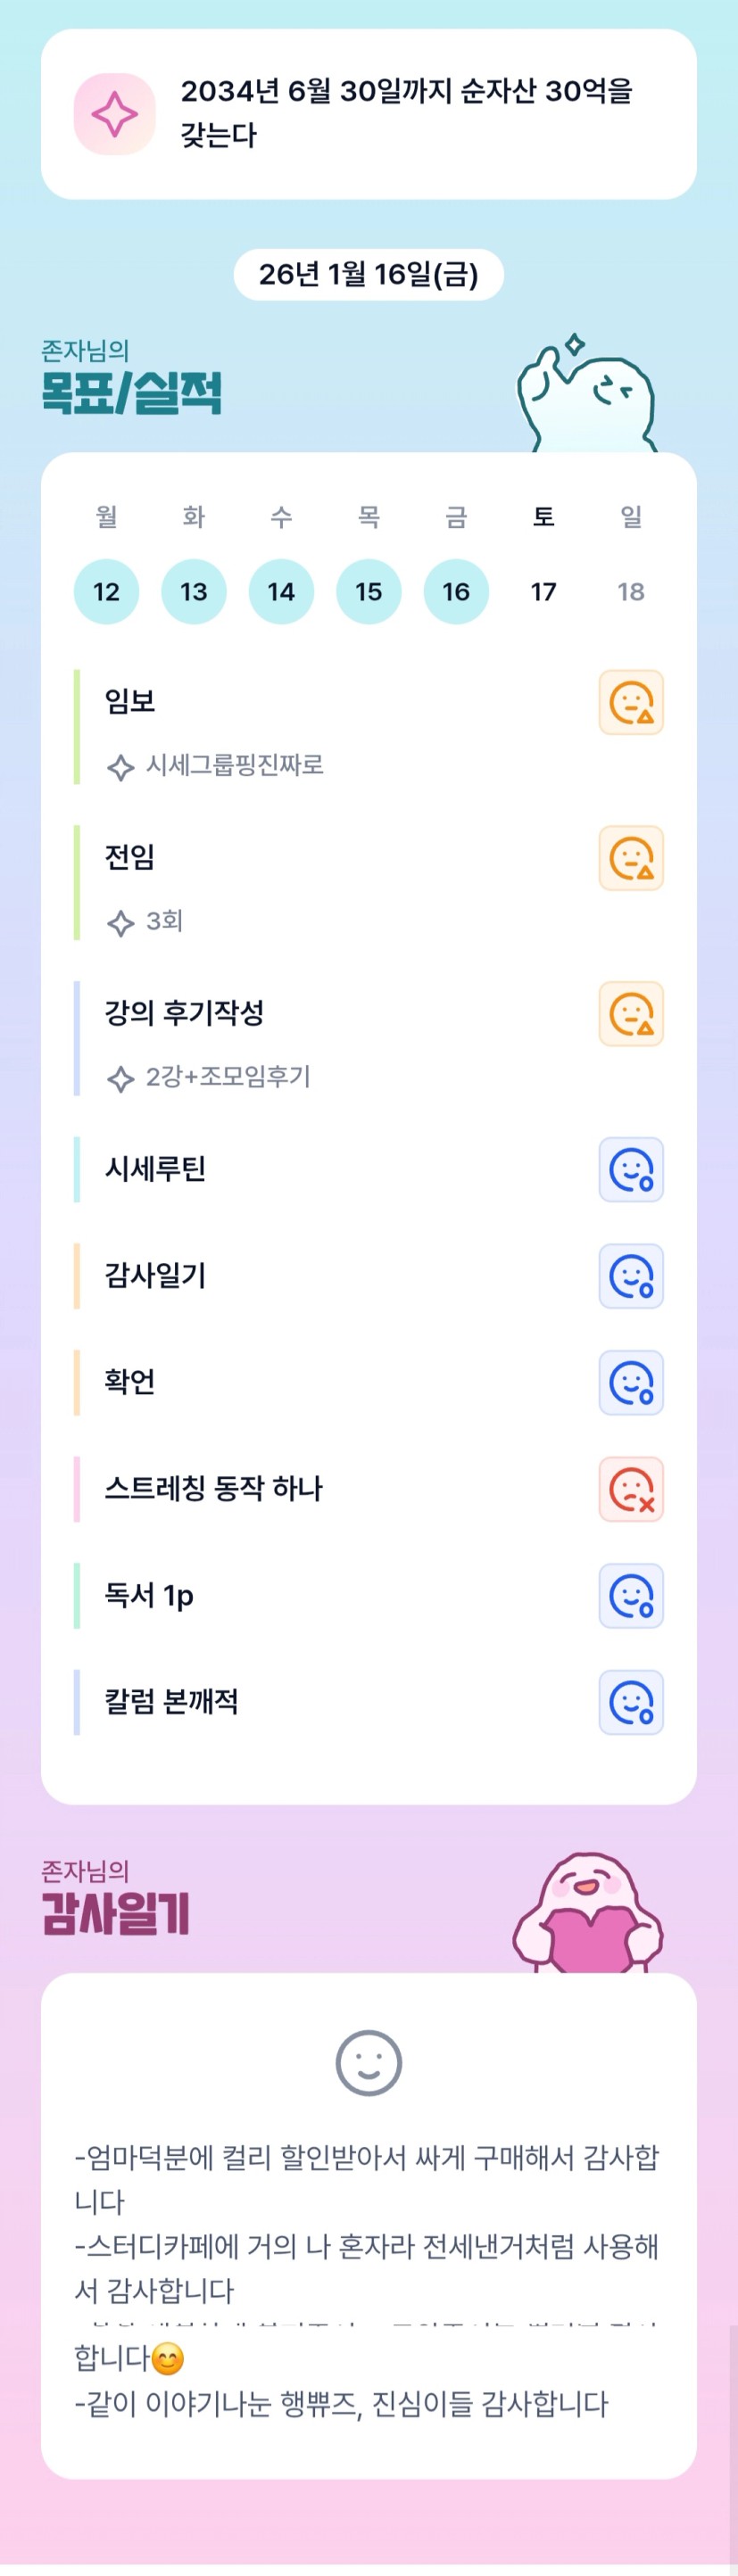Click the 칼럼 본깨적 status face icon

click(631, 1702)
